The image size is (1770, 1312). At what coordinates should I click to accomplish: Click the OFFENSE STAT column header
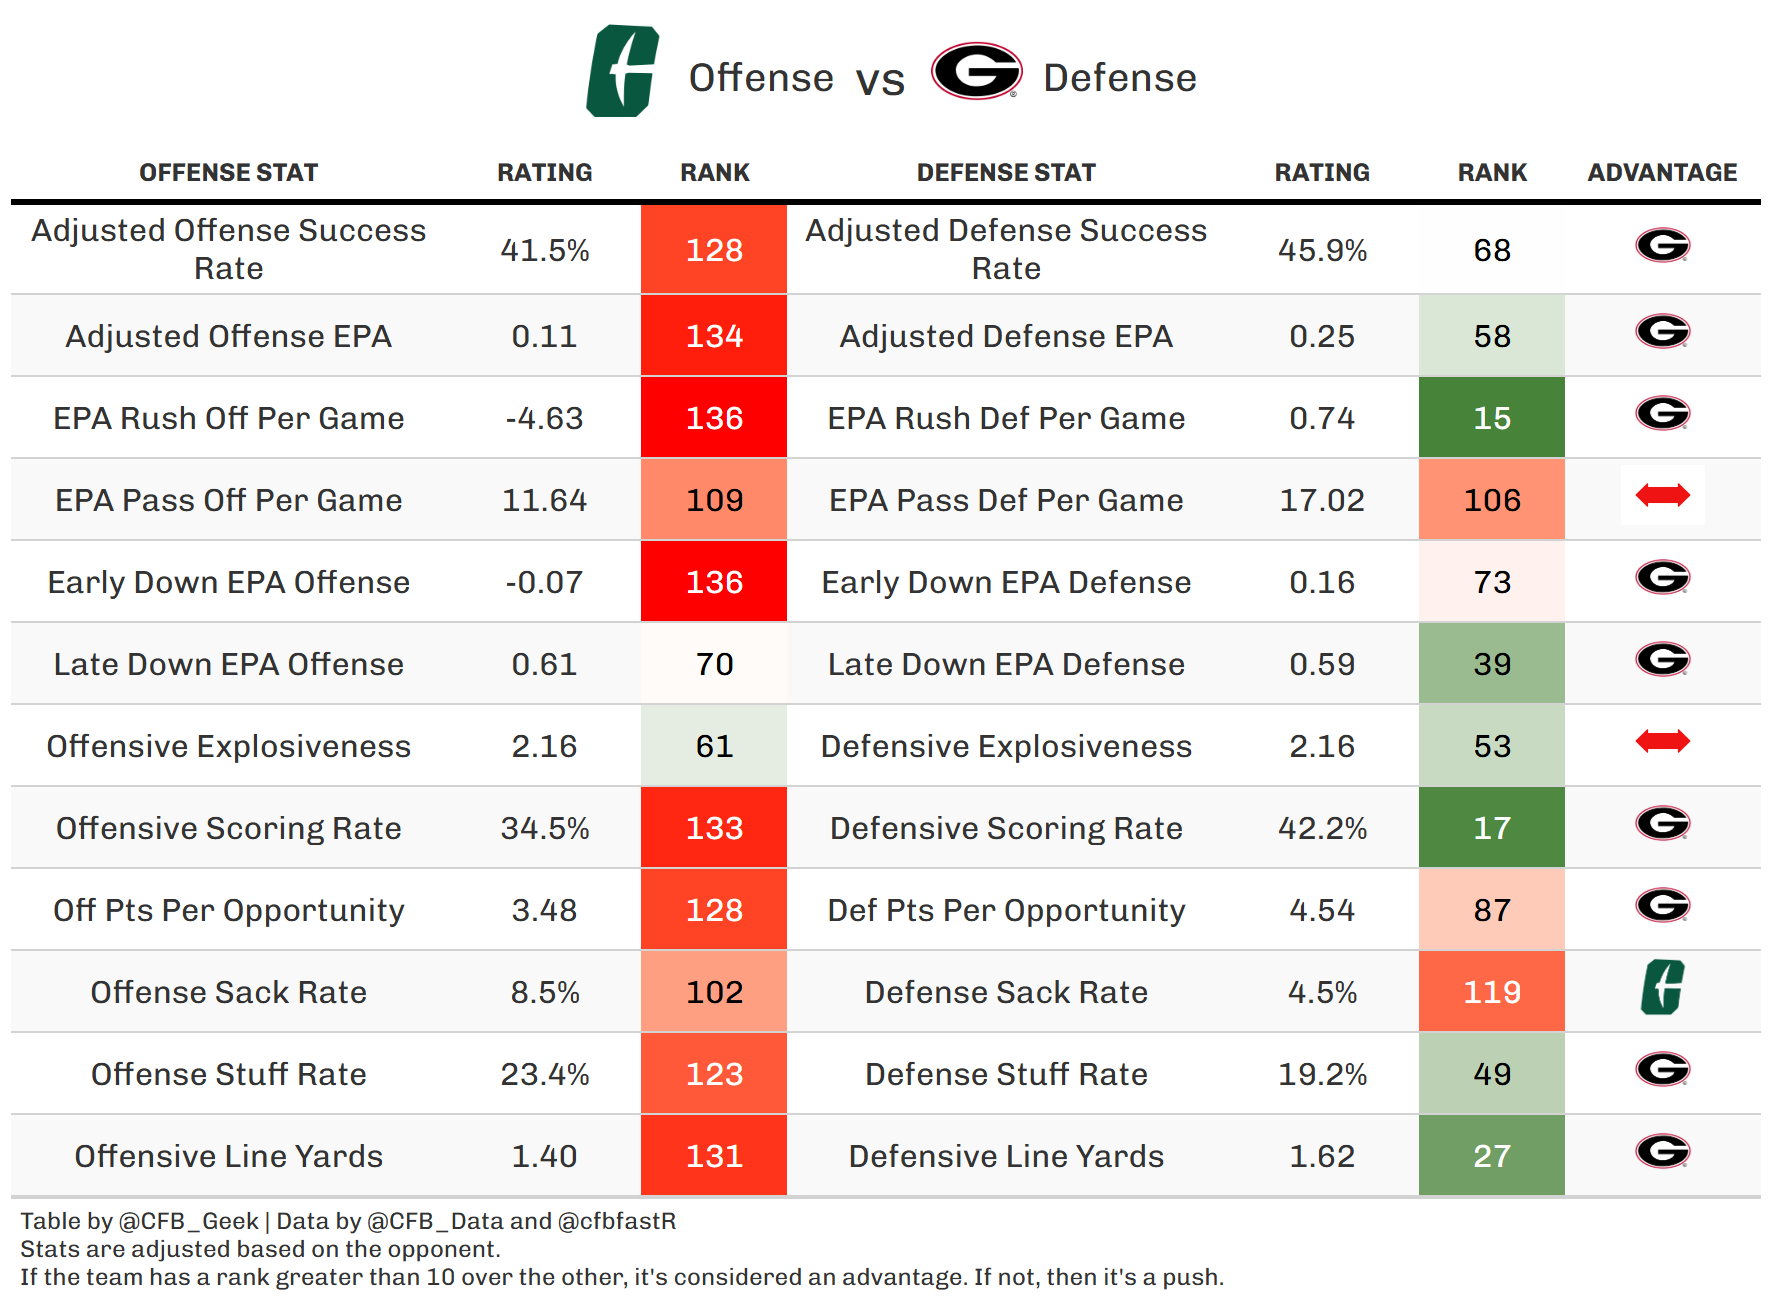coord(228,173)
